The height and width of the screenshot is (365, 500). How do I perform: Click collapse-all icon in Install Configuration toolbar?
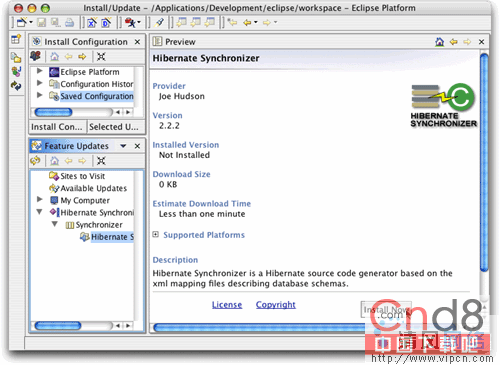101,56
